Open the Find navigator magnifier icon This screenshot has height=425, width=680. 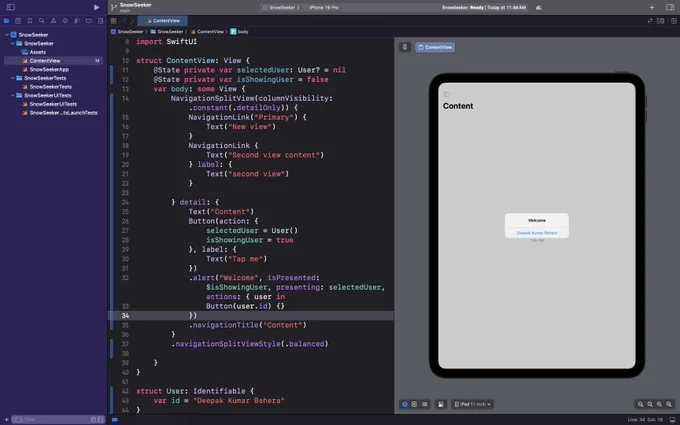point(42,21)
